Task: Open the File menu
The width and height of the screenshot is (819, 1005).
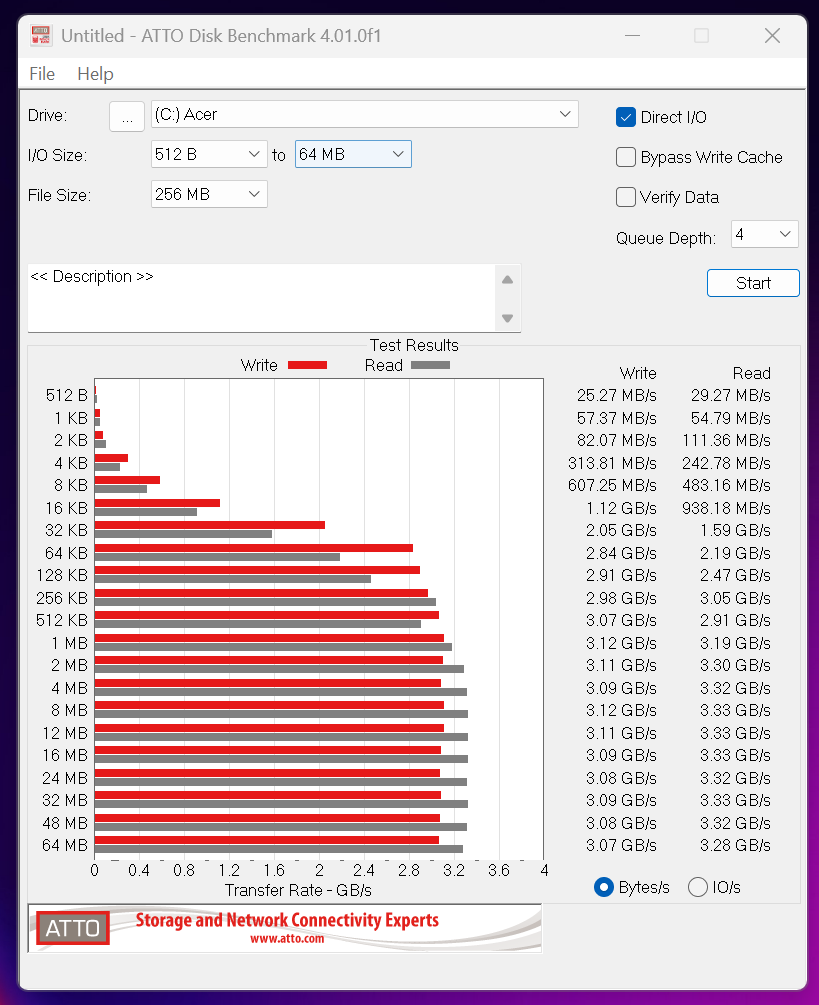Action: pyautogui.click(x=42, y=74)
